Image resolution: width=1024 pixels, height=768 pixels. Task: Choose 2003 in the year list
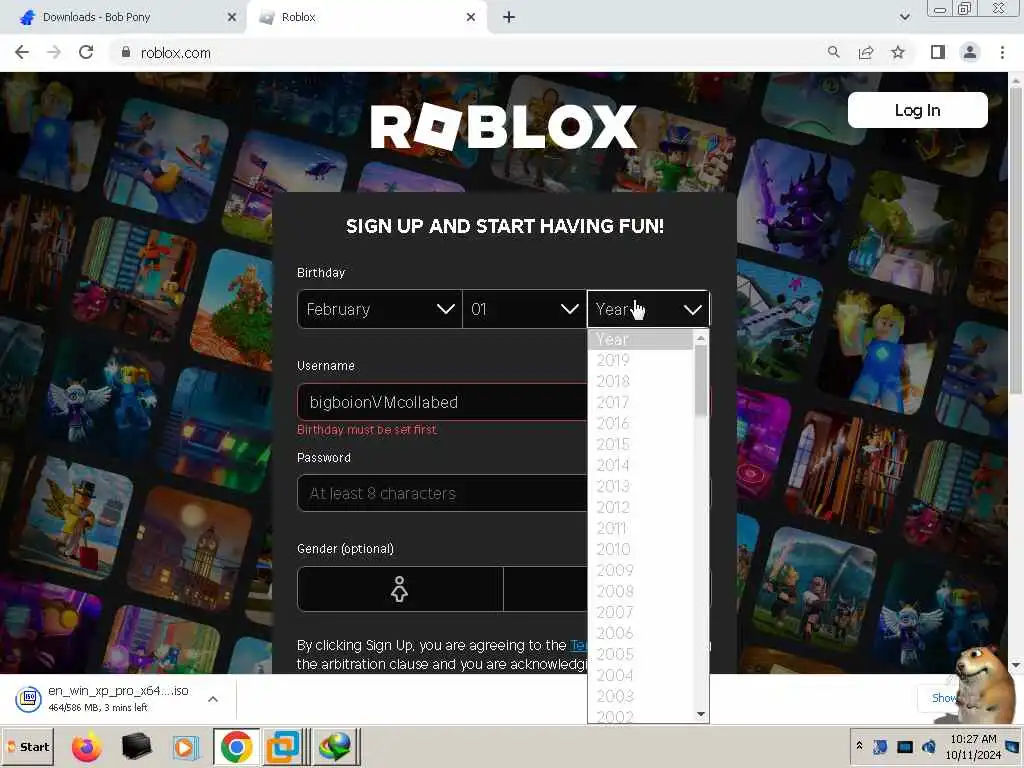pos(640,696)
